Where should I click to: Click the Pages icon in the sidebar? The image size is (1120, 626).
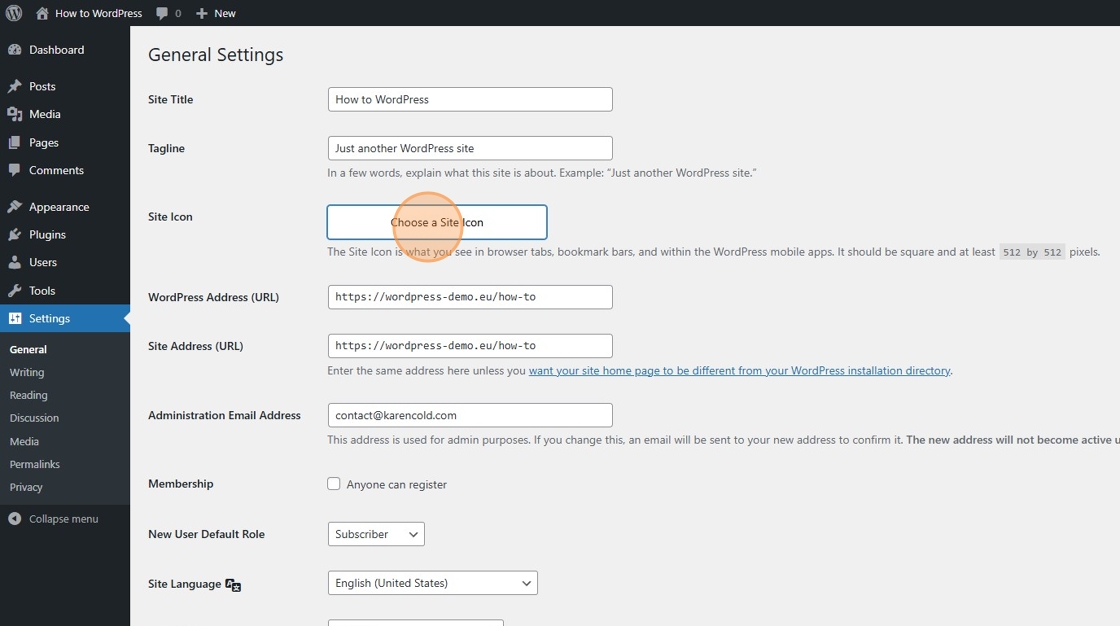click(14, 142)
